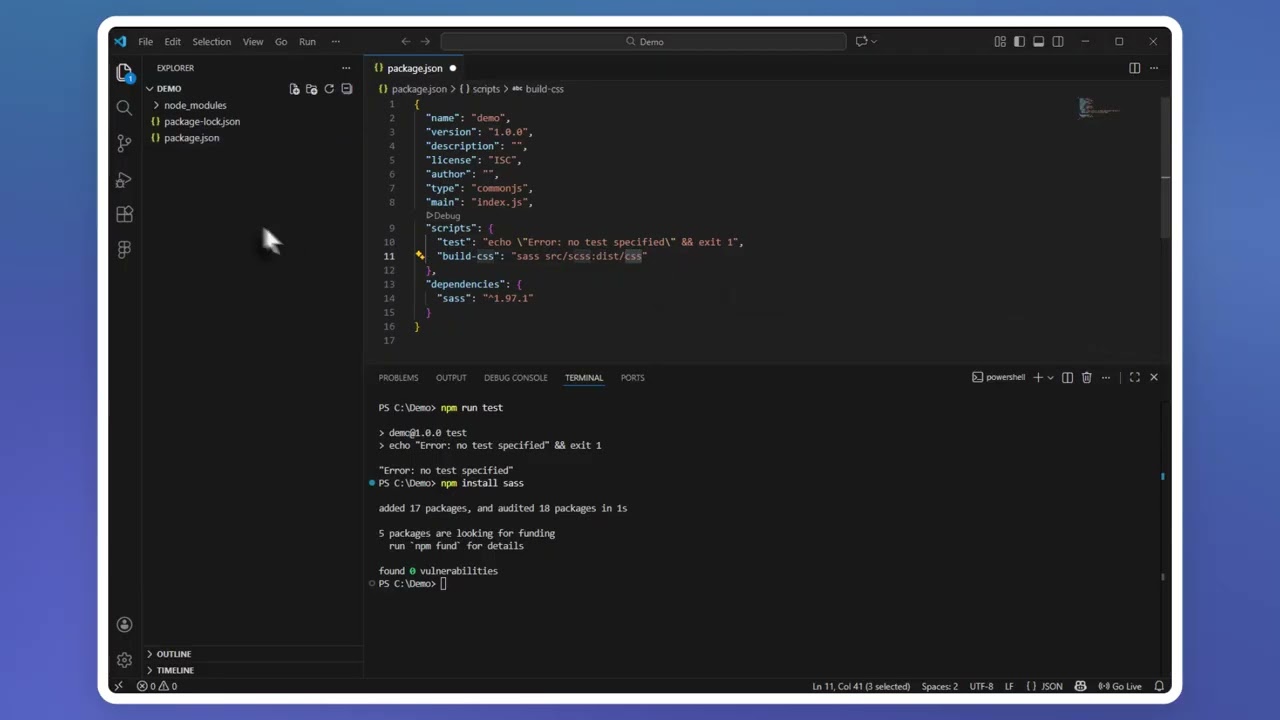This screenshot has height=720, width=1280.
Task: Open the Explorer view in activity bar
Action: pos(124,72)
